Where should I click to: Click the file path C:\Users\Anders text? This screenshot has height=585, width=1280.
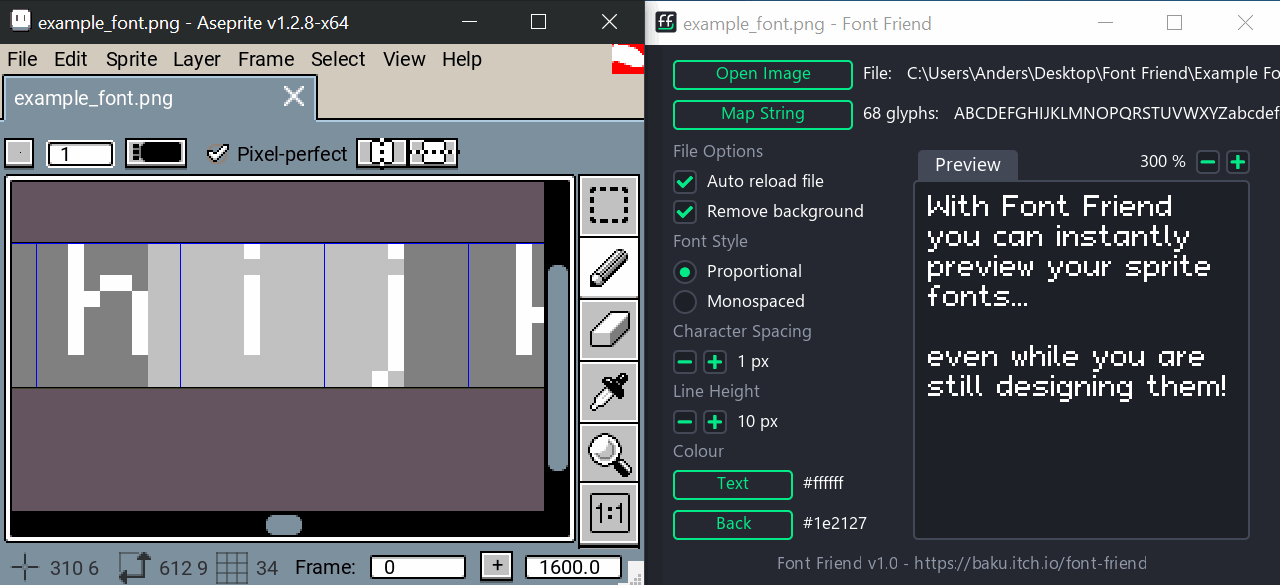pos(1093,73)
